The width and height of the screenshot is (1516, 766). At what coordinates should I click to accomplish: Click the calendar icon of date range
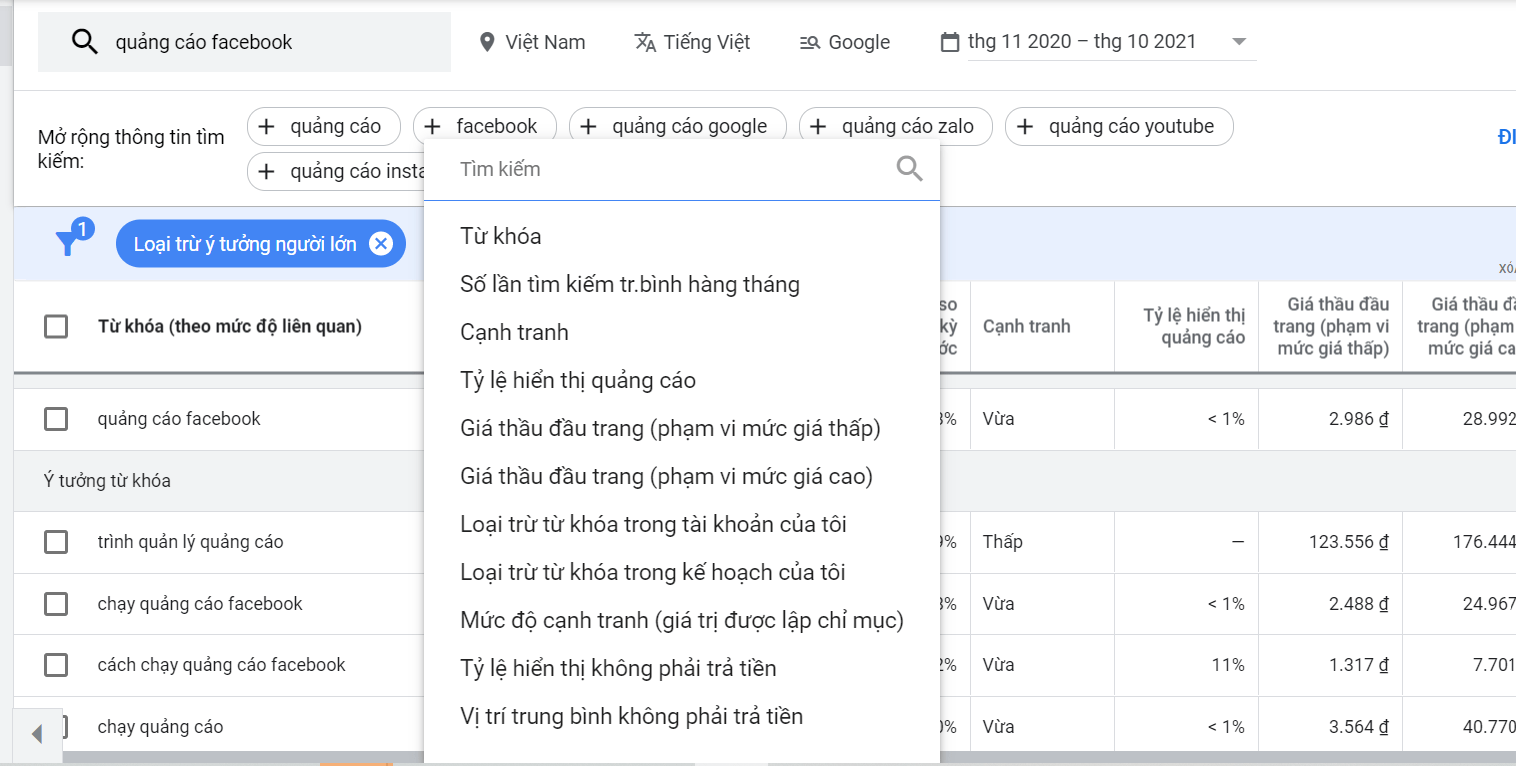pos(950,42)
